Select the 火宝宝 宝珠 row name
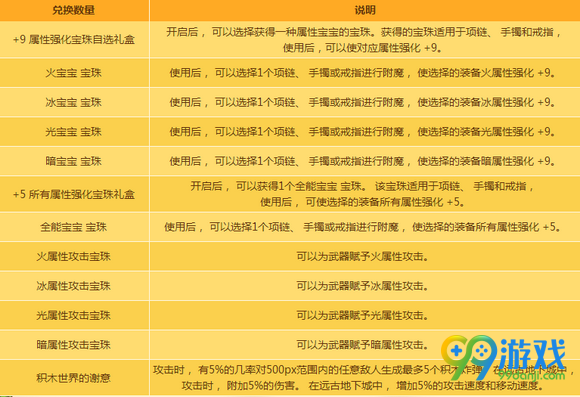The width and height of the screenshot is (580, 397). click(x=74, y=73)
